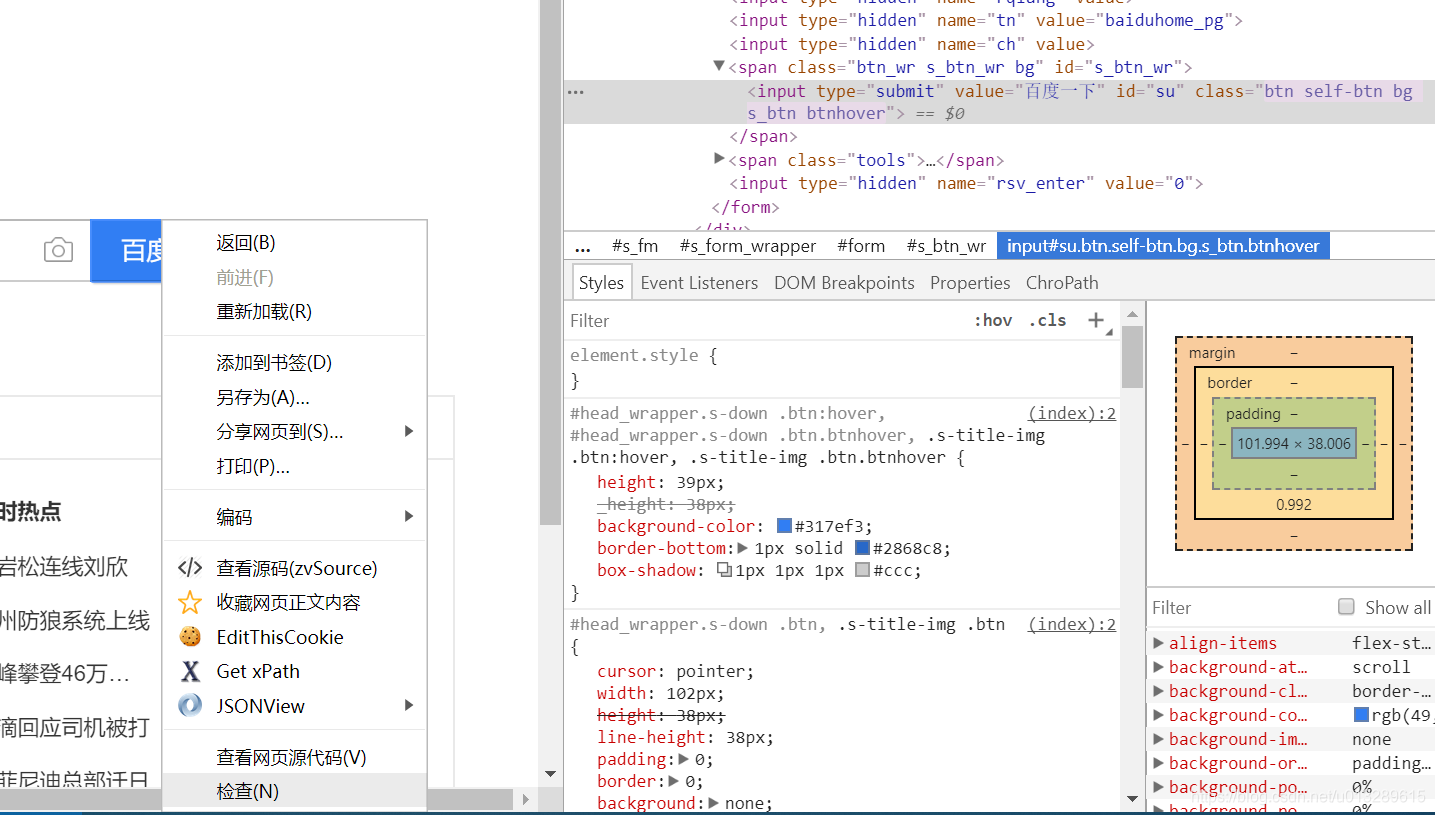Open the 分享网页到(S) submenu

click(x=295, y=432)
